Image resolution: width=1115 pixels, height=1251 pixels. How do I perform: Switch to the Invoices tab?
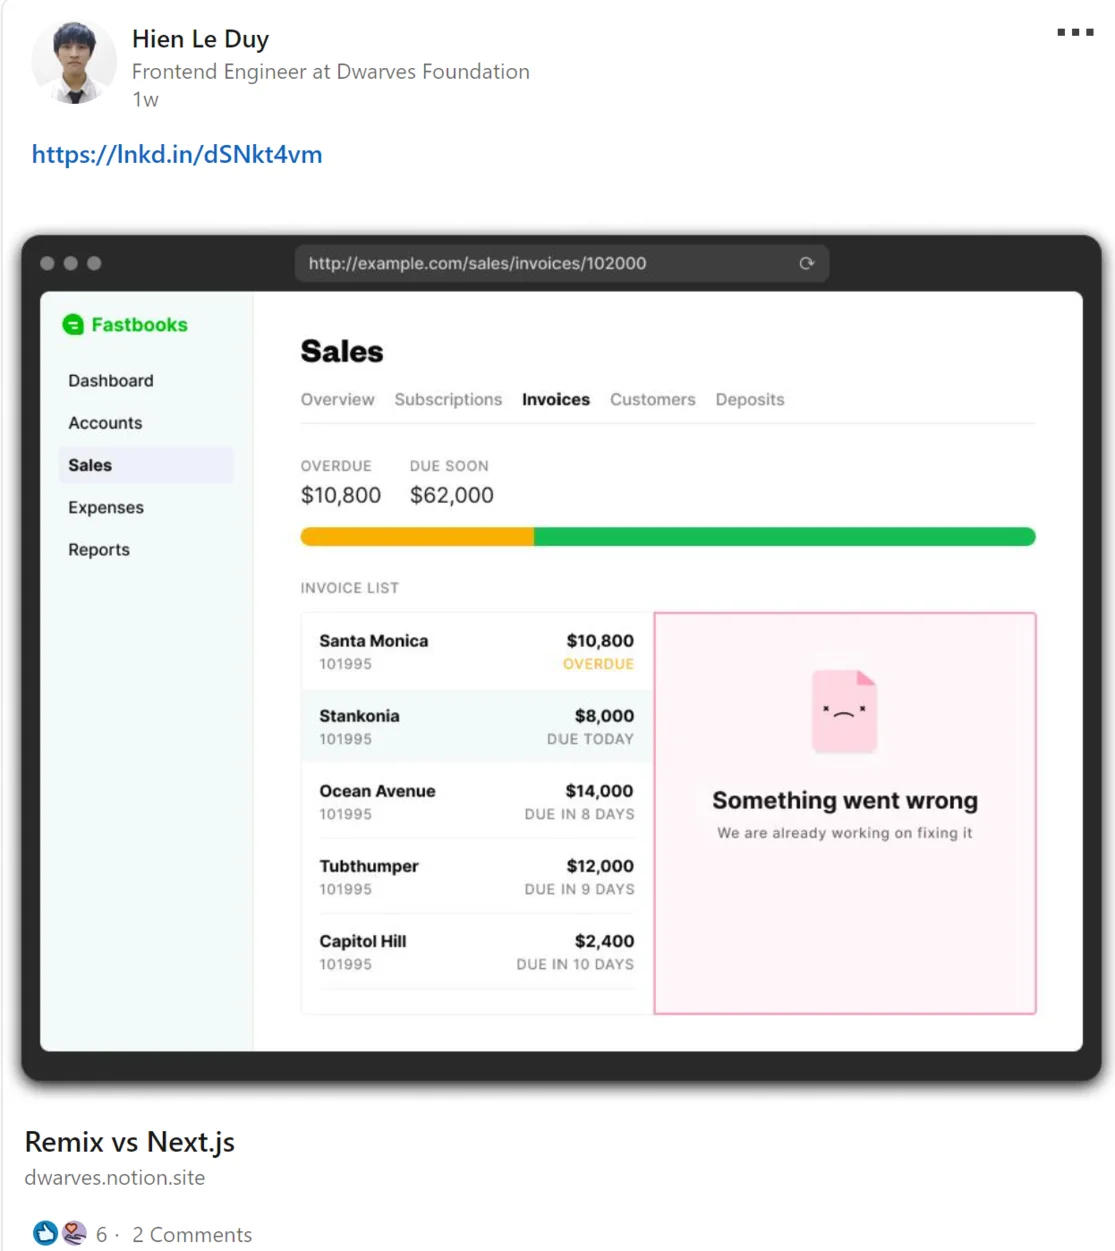(556, 400)
